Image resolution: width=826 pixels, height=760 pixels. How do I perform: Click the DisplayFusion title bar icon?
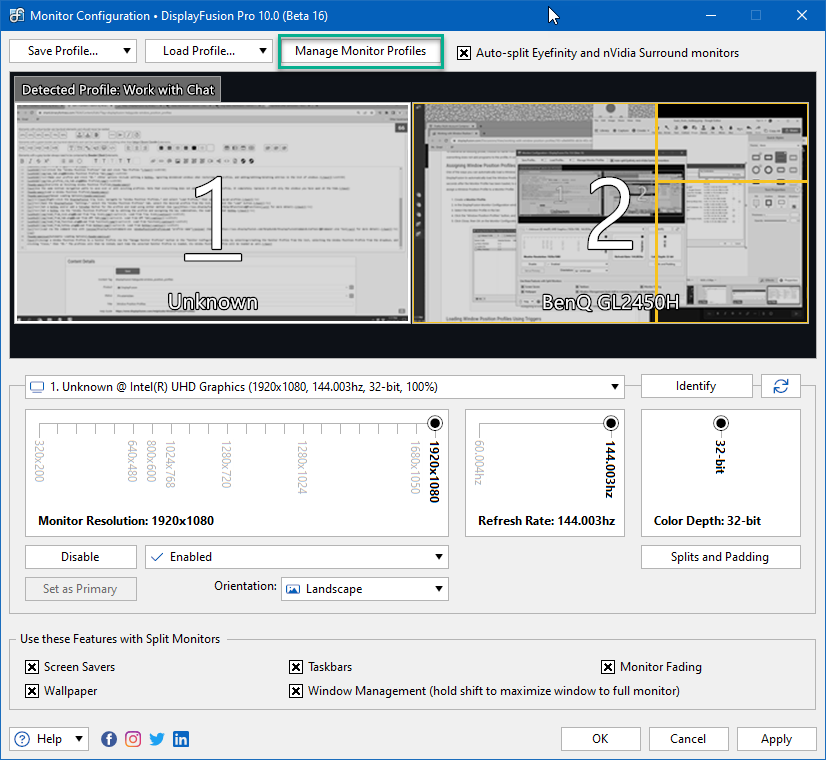(16, 15)
